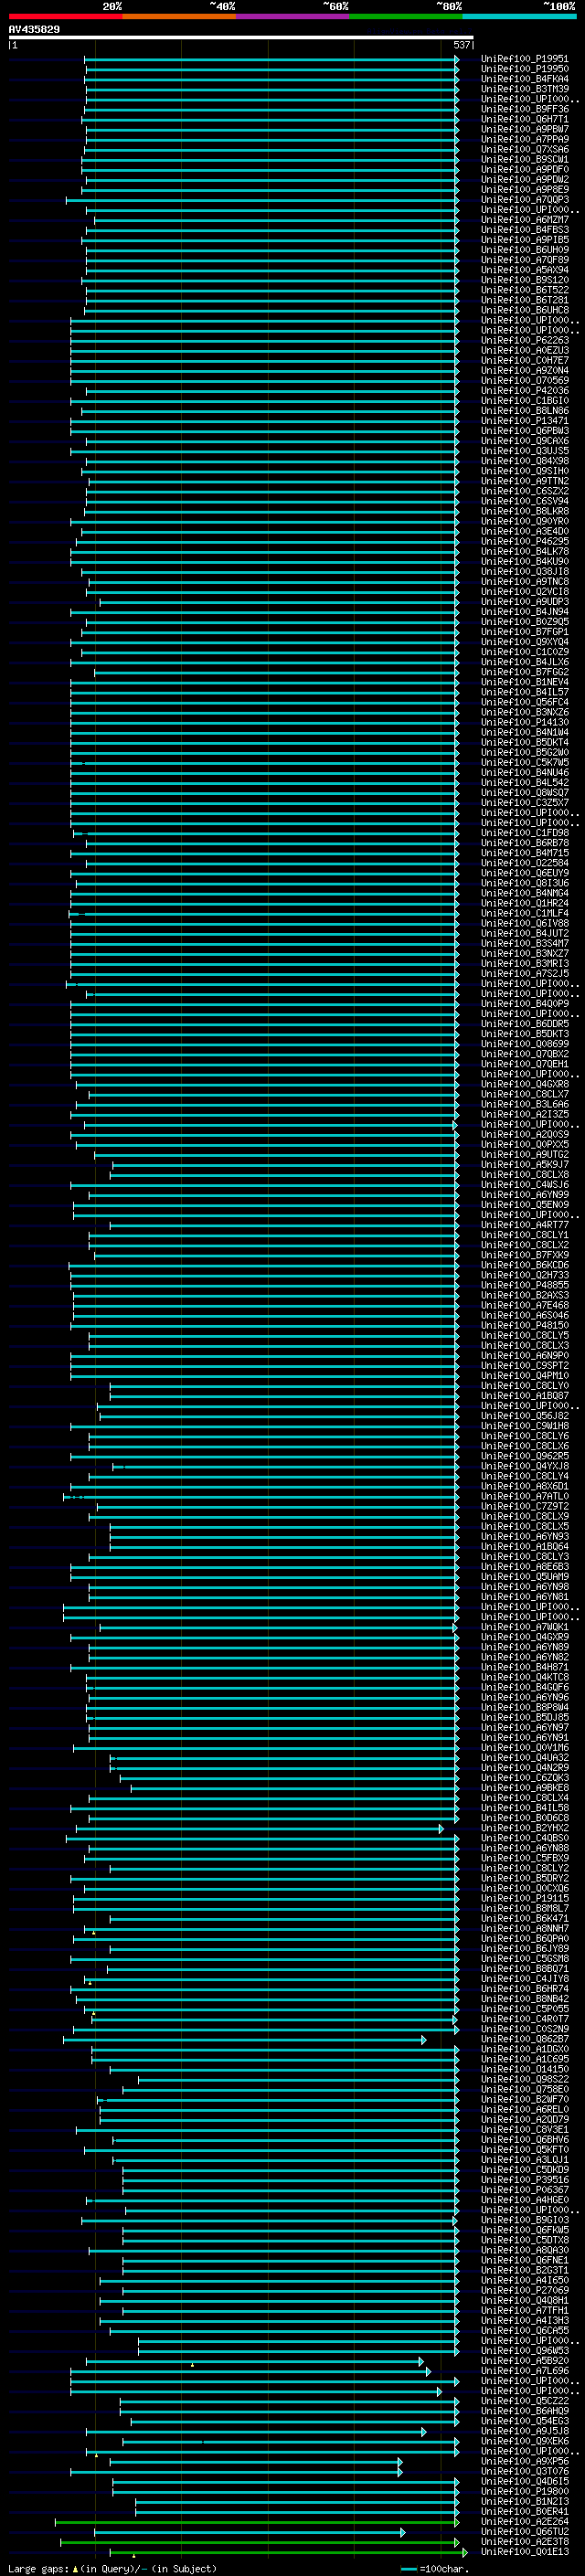Click hit UniRef100_Q4GXR8
The width and height of the screenshot is (585, 2576).
(524, 1085)
